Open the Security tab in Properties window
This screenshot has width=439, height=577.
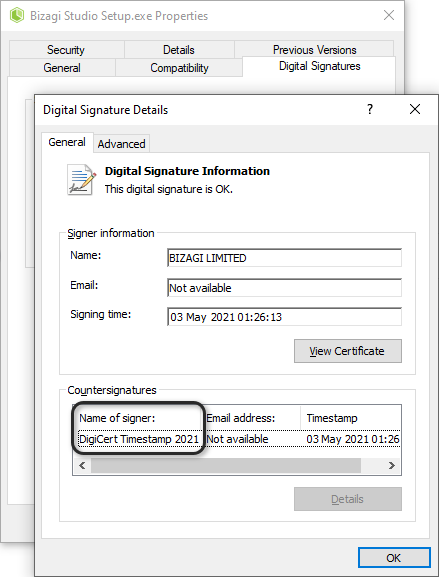(66, 50)
